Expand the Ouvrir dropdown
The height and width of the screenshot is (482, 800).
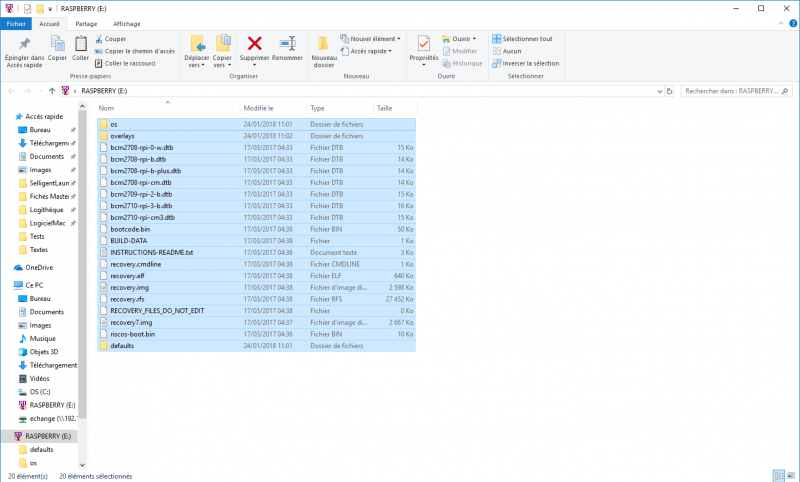[459, 39]
